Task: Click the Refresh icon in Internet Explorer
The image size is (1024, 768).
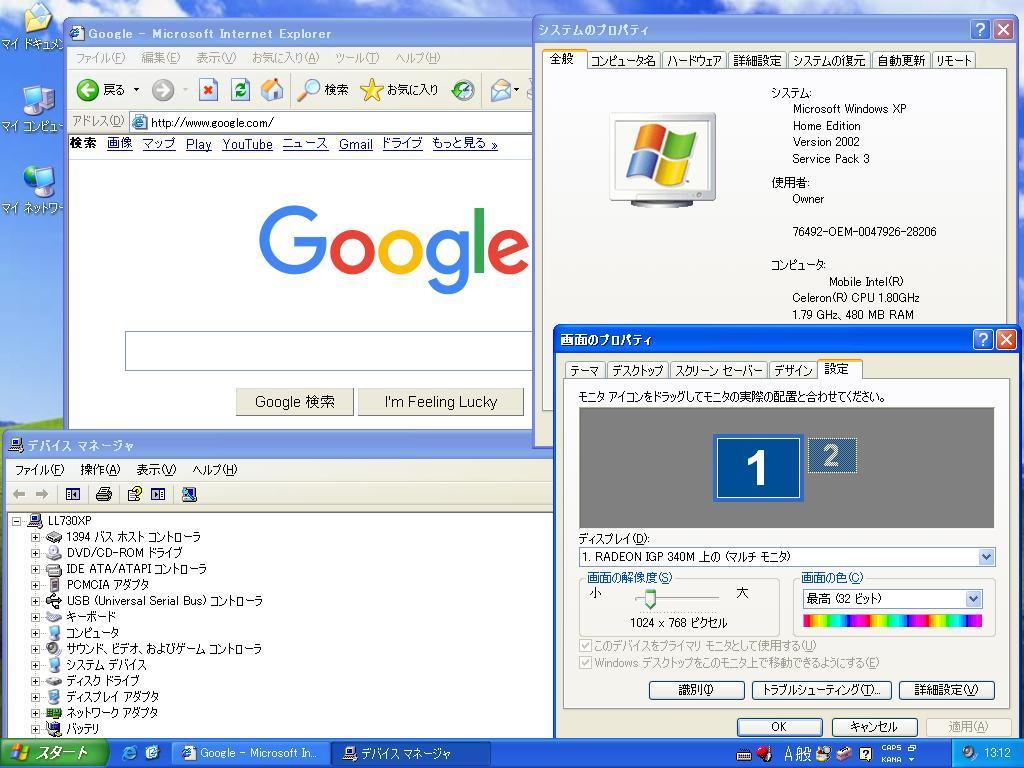Action: 240,89
